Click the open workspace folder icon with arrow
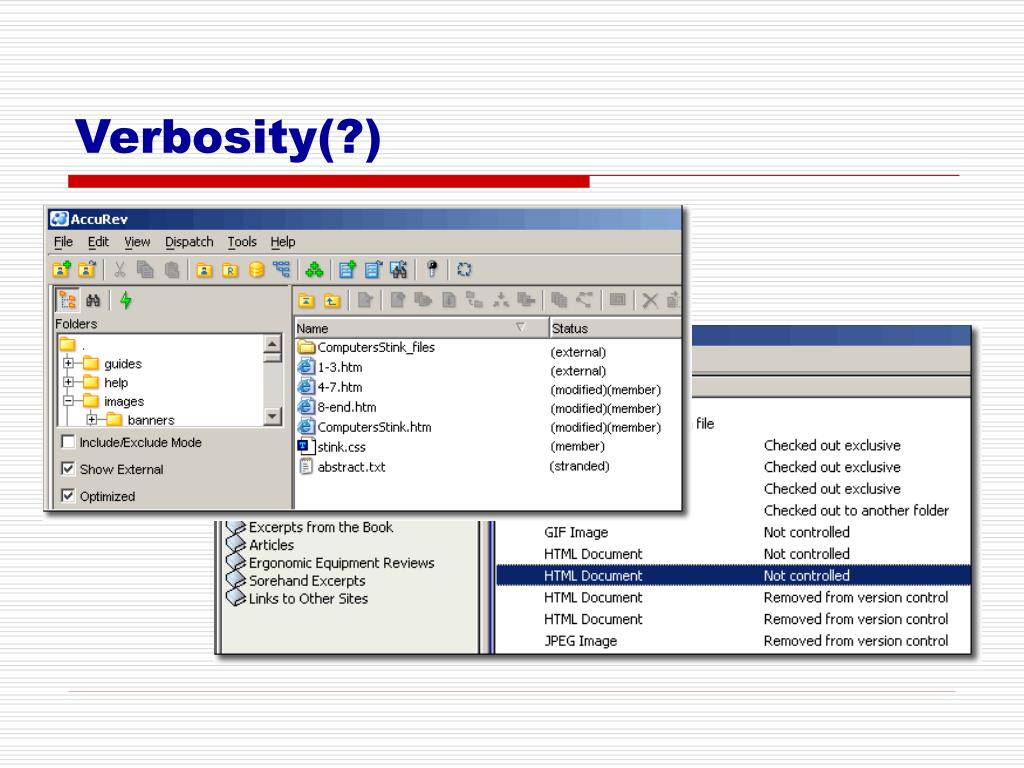 point(87,269)
